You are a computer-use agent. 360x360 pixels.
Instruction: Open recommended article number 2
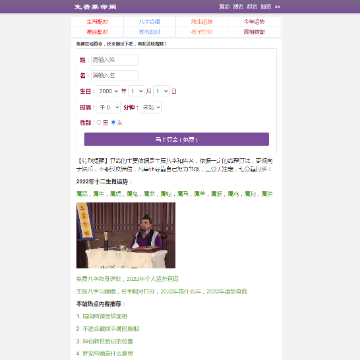(111, 329)
